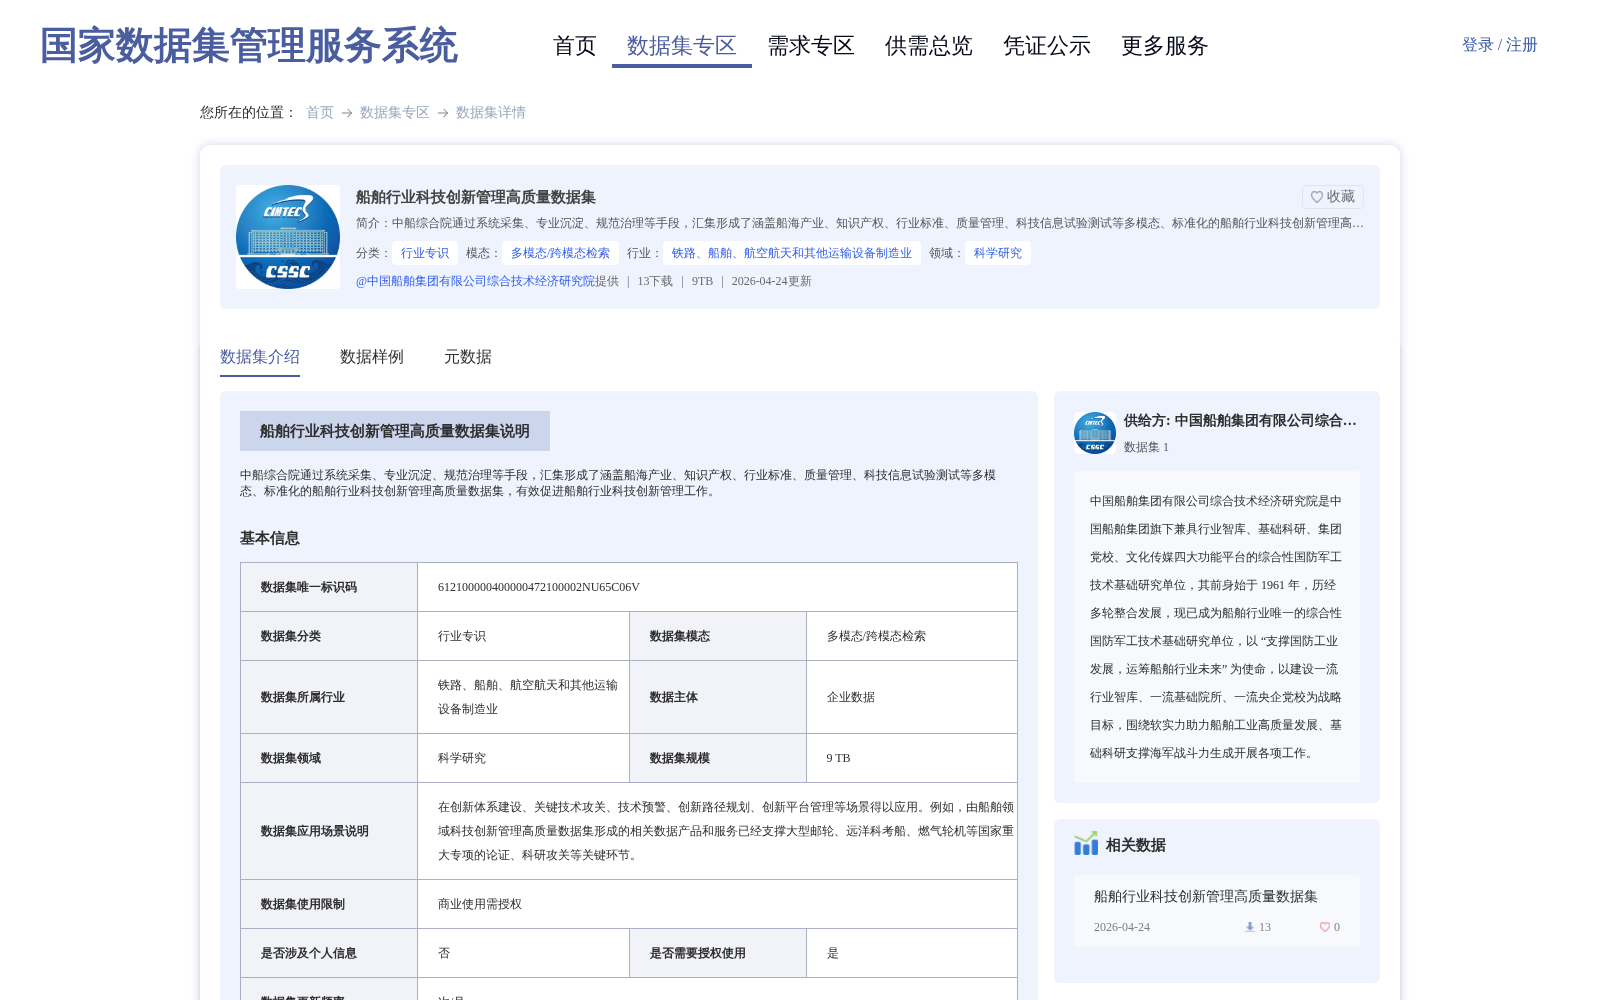The height and width of the screenshot is (1000, 1600).
Task: Go to 首页 in top navigation
Action: click(575, 46)
